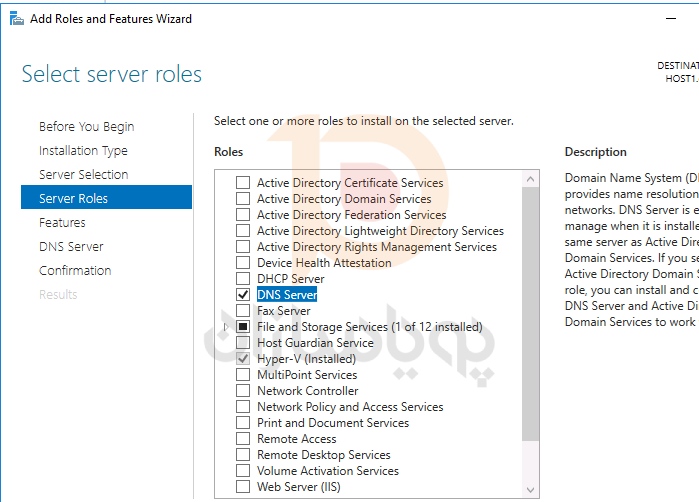This screenshot has height=502, width=699.
Task: Click the roles list scroll-down arrow
Action: [530, 490]
